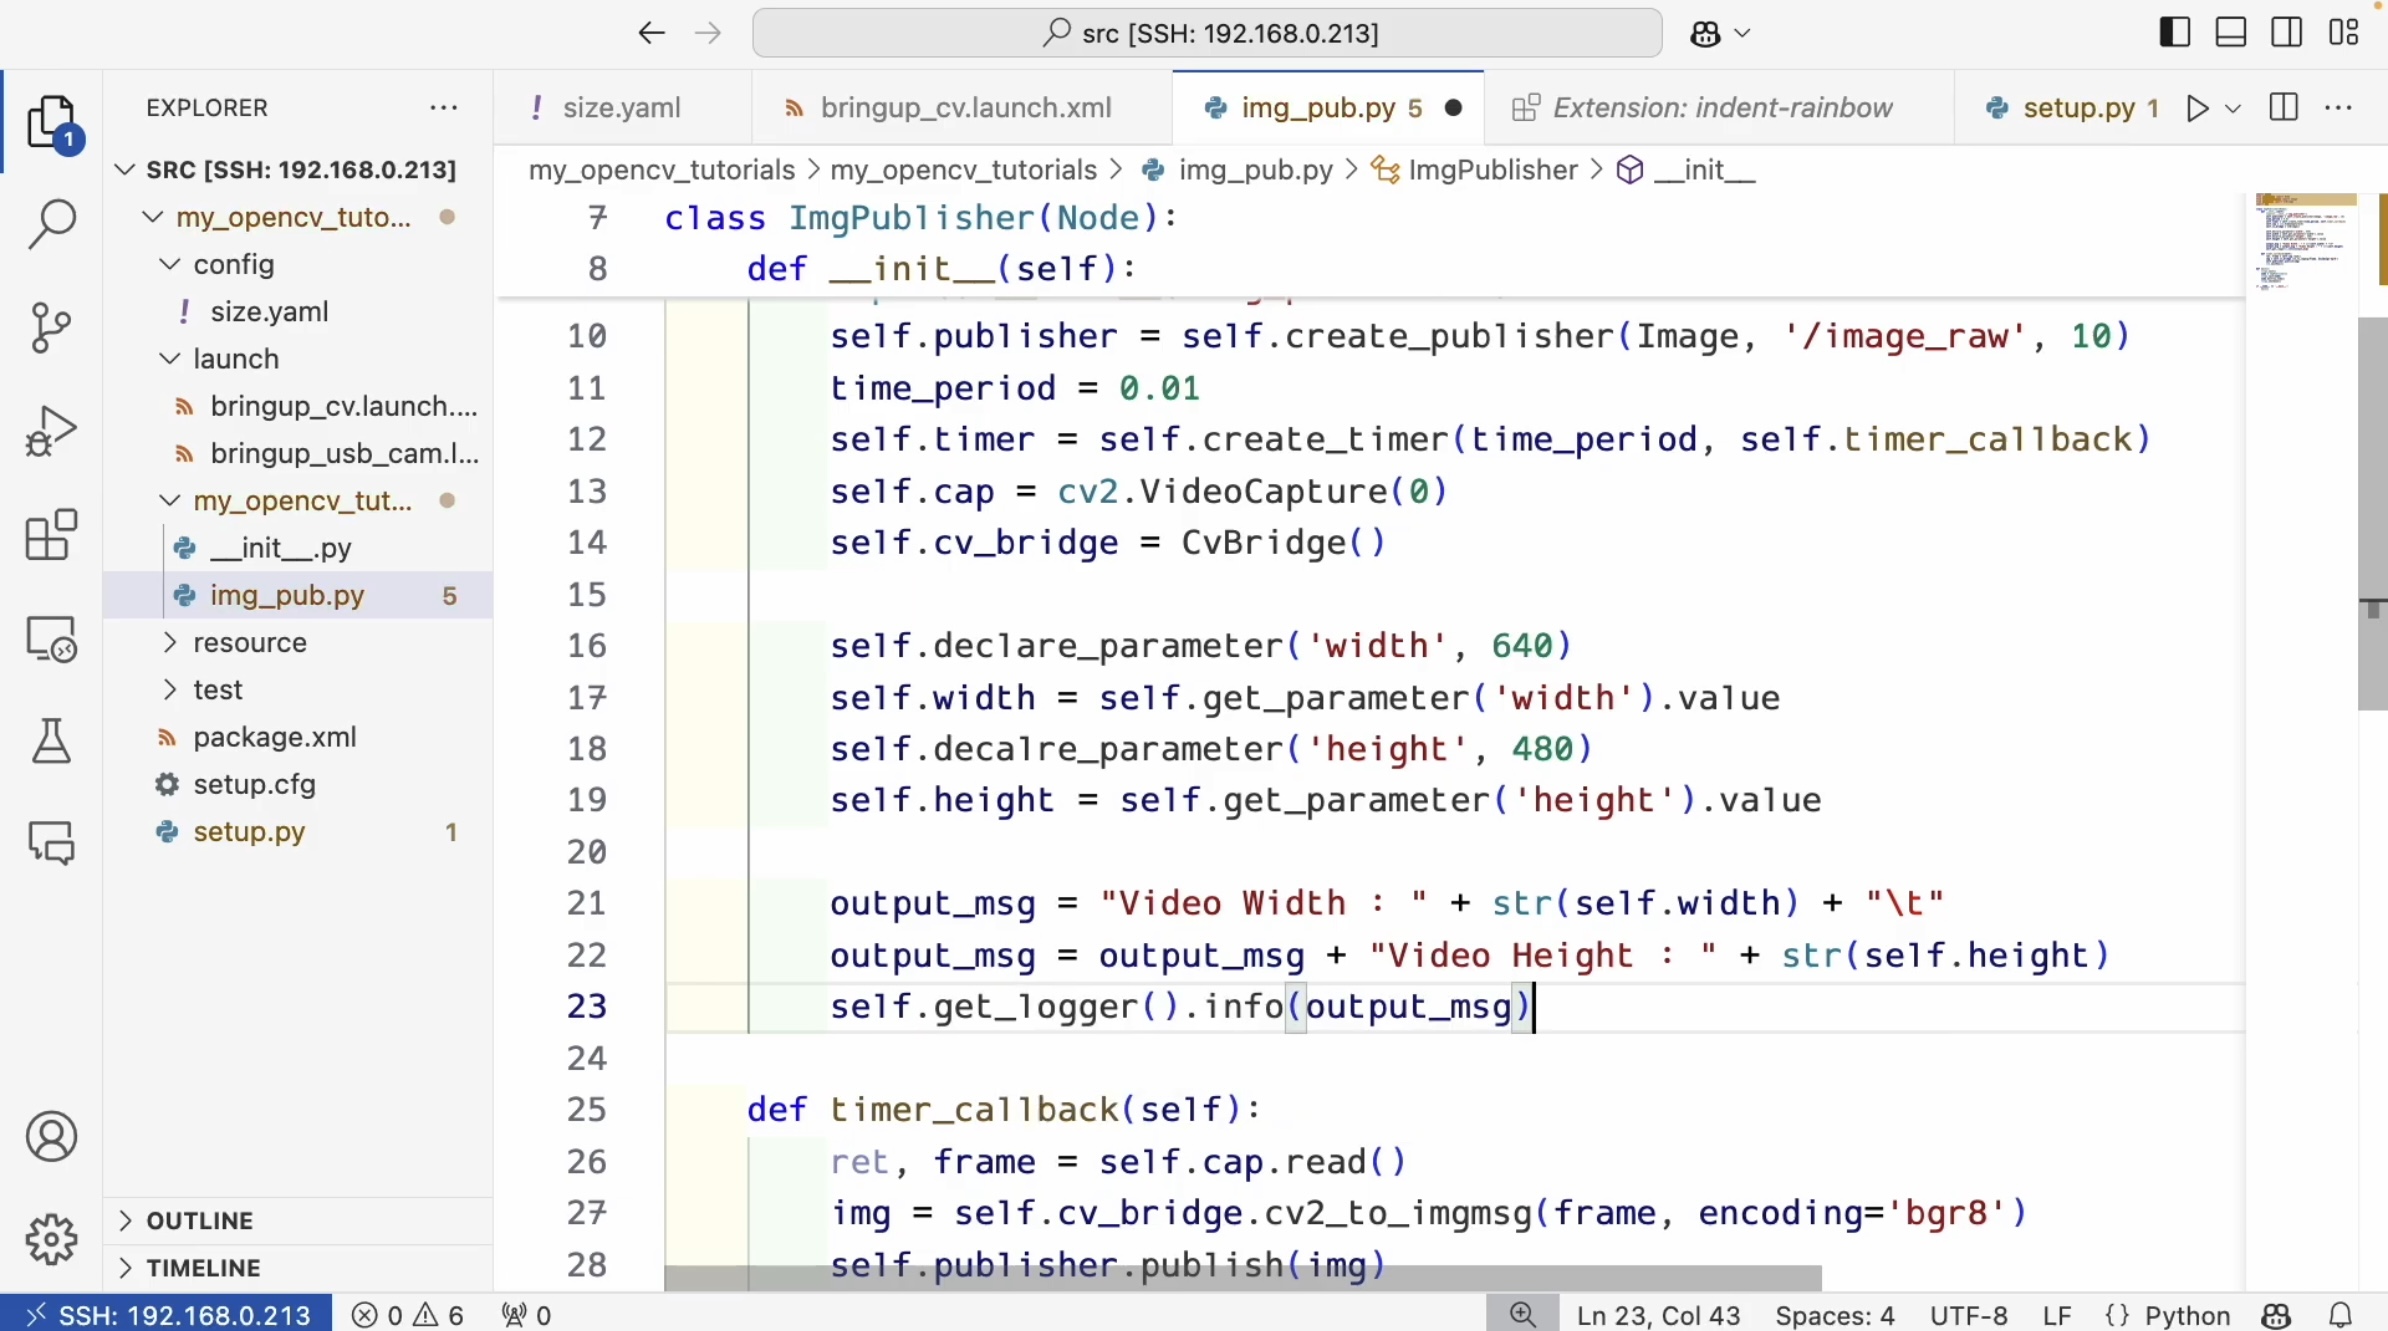Screen dimensions: 2388x1331
Task: Expand the resource folder
Action: [249, 642]
